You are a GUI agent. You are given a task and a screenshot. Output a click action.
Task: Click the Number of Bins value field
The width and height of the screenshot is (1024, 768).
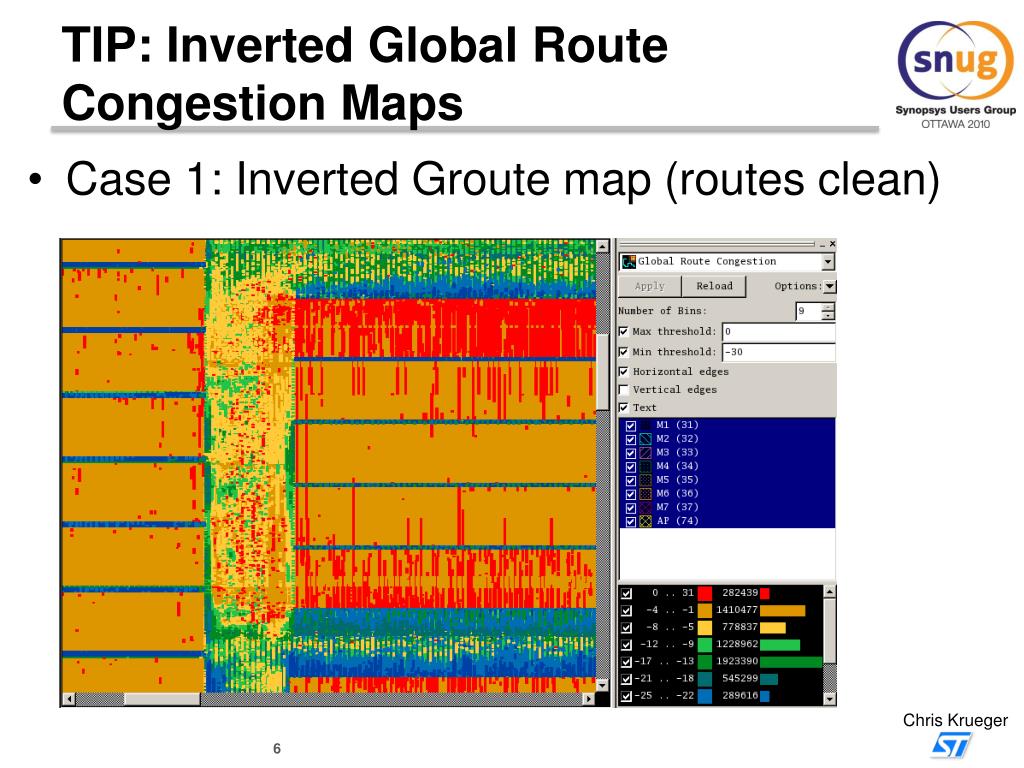pos(808,311)
